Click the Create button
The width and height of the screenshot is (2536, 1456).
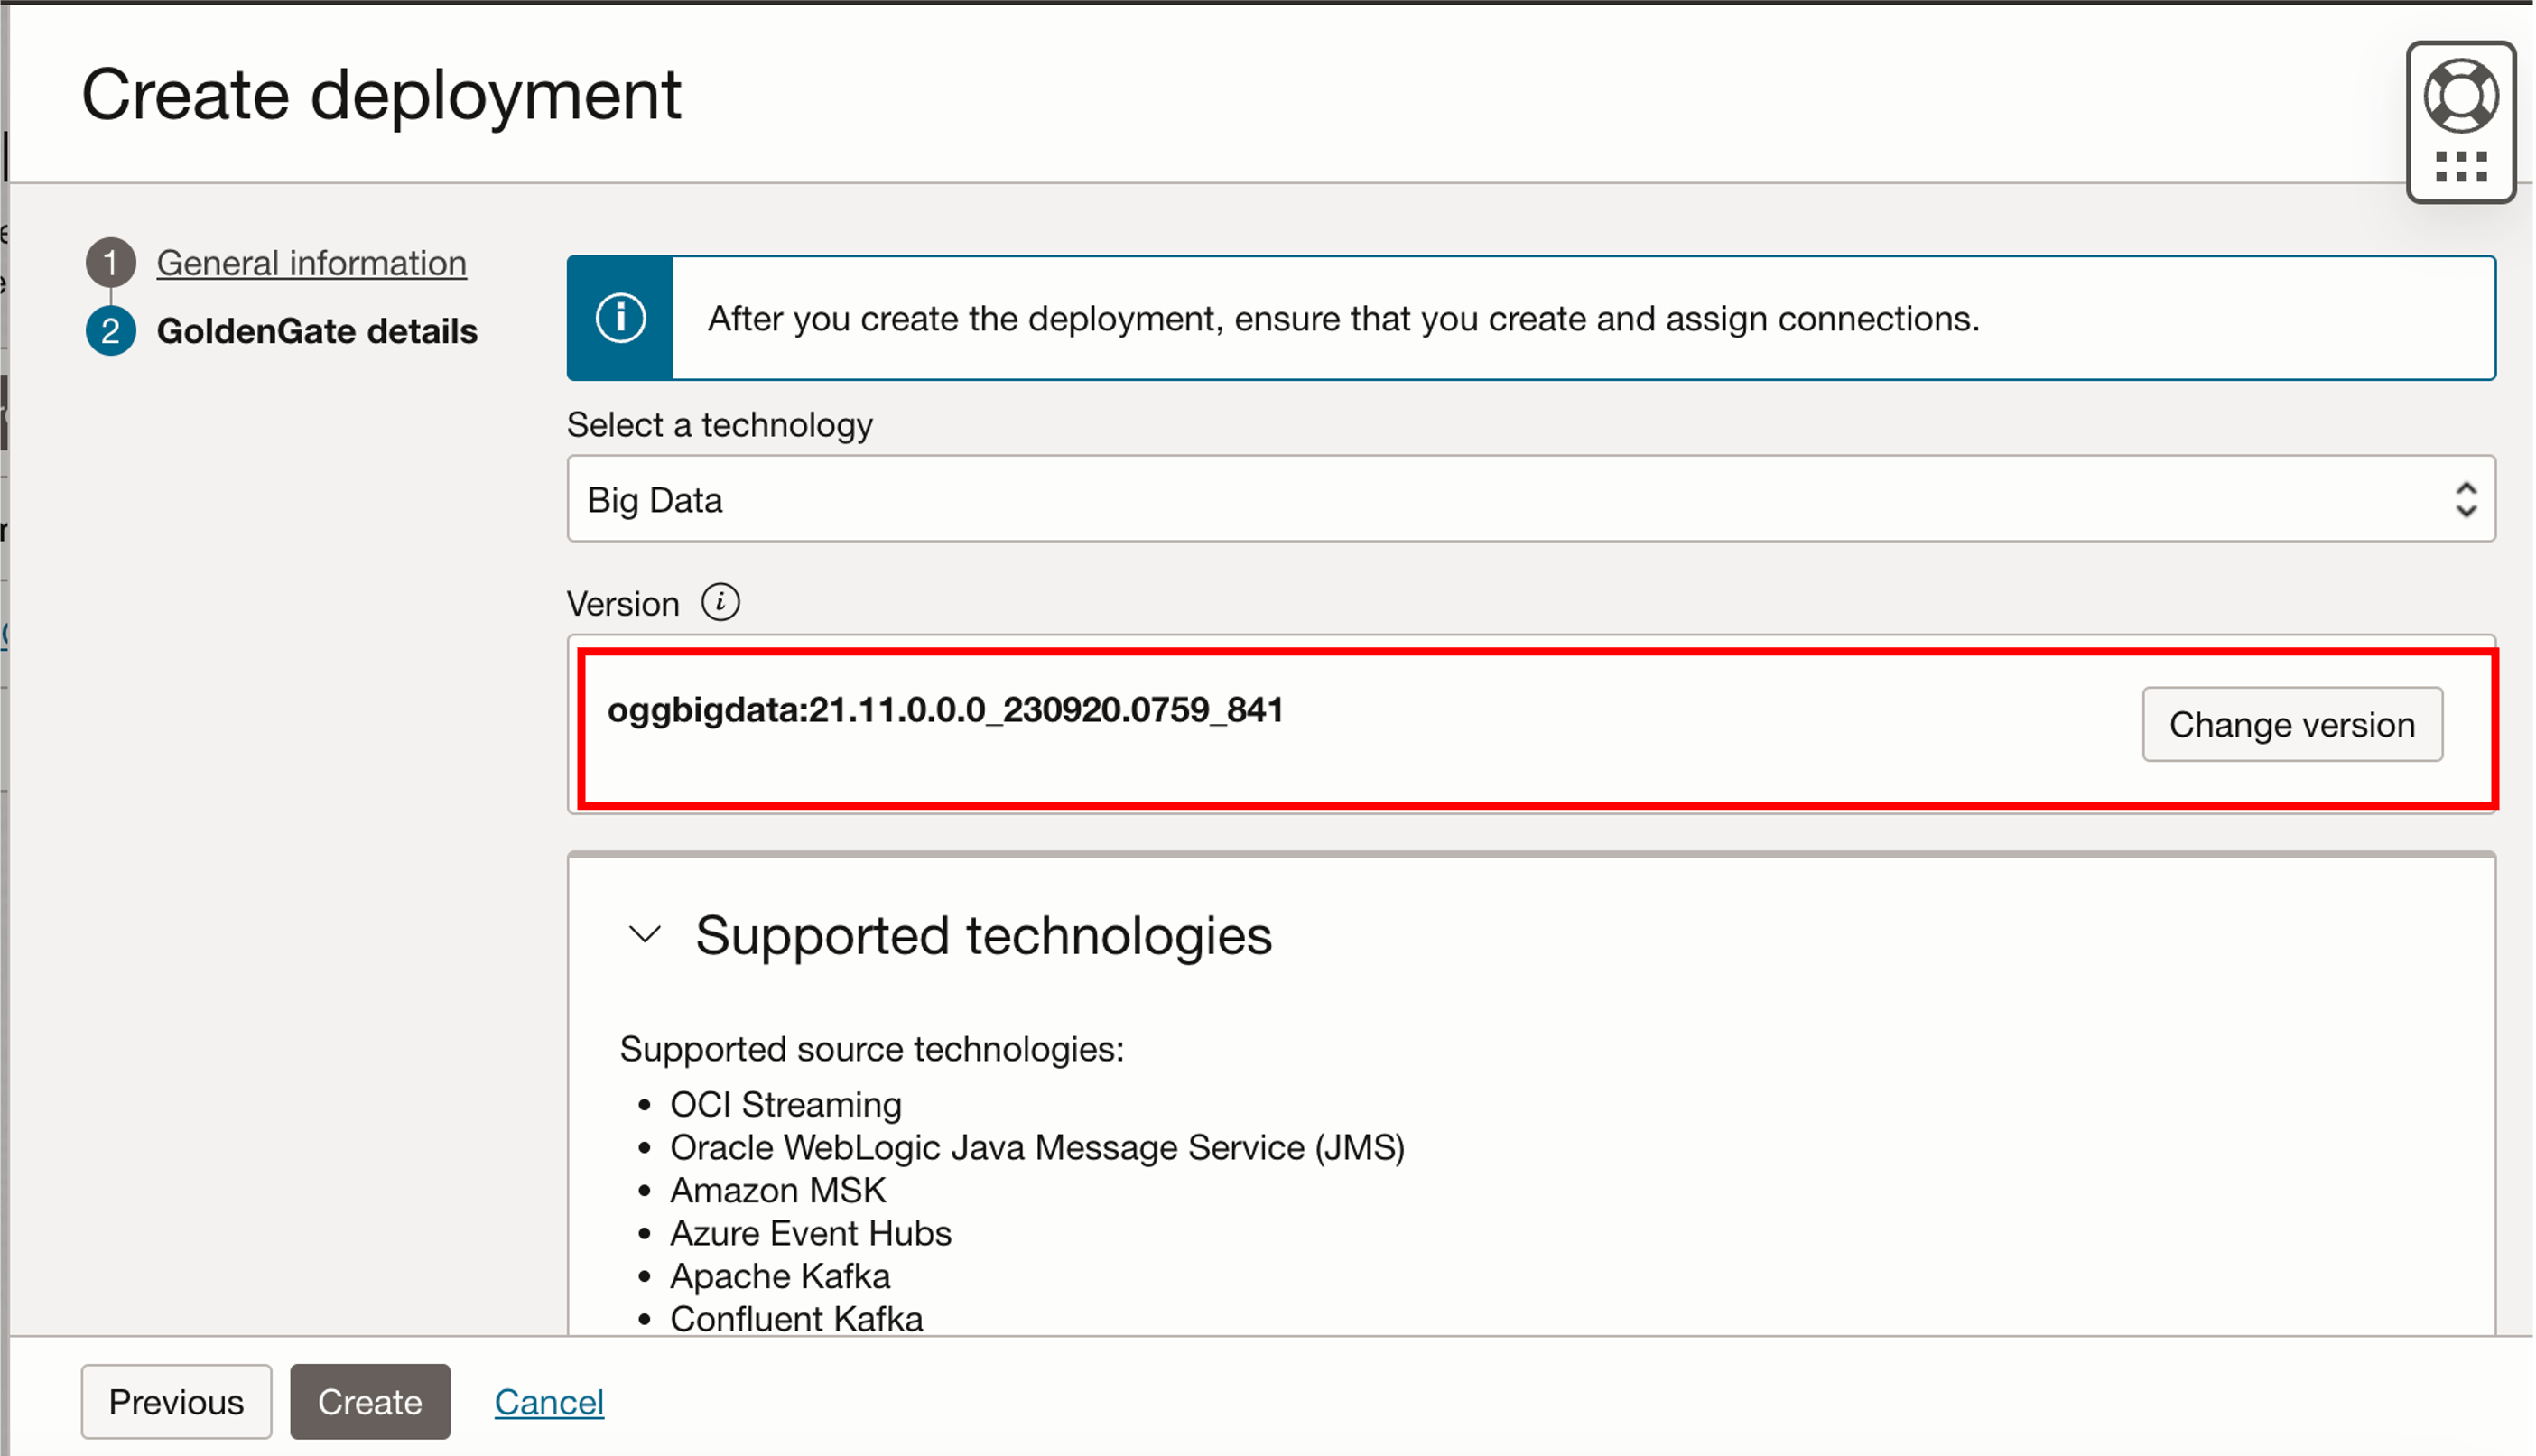click(370, 1401)
